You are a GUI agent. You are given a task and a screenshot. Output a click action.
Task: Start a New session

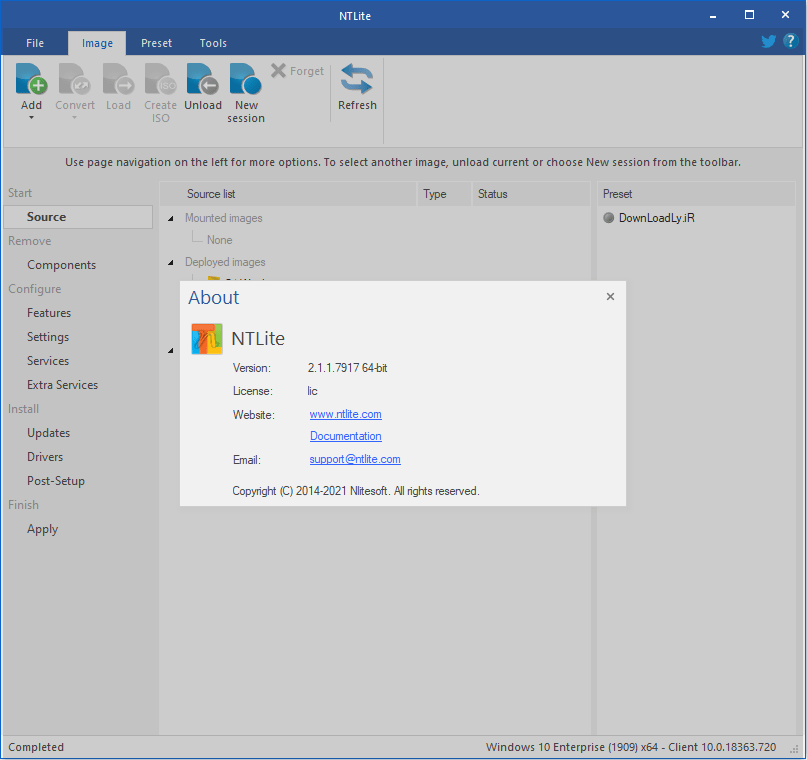tap(245, 88)
